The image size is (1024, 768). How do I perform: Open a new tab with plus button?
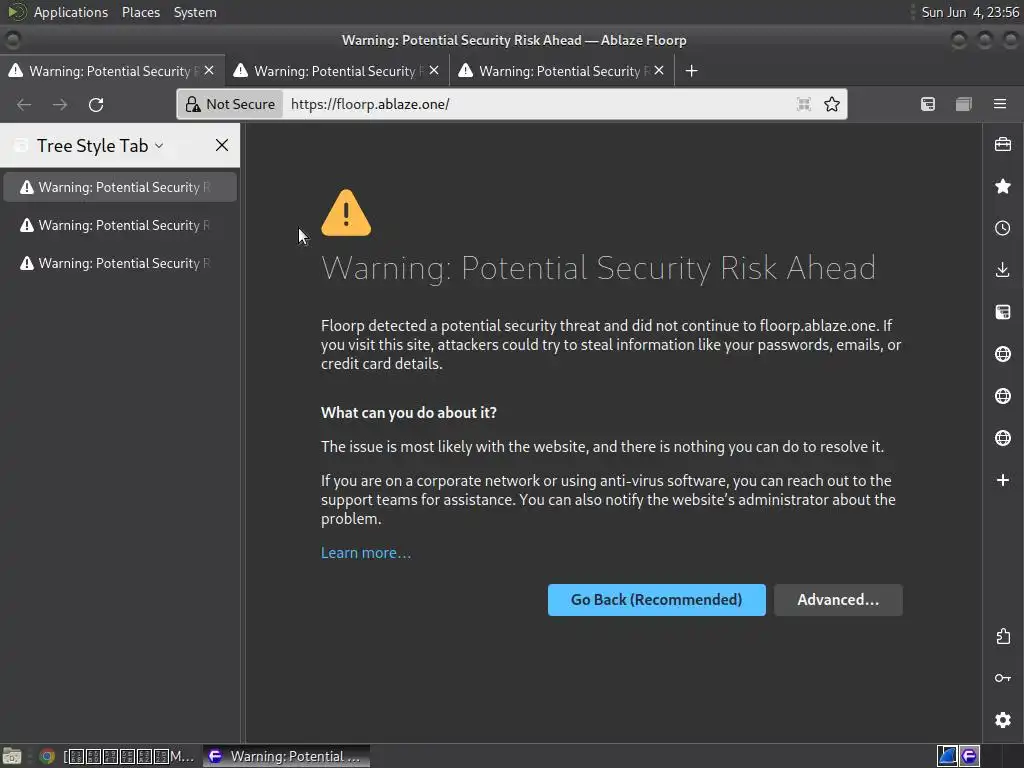point(692,71)
